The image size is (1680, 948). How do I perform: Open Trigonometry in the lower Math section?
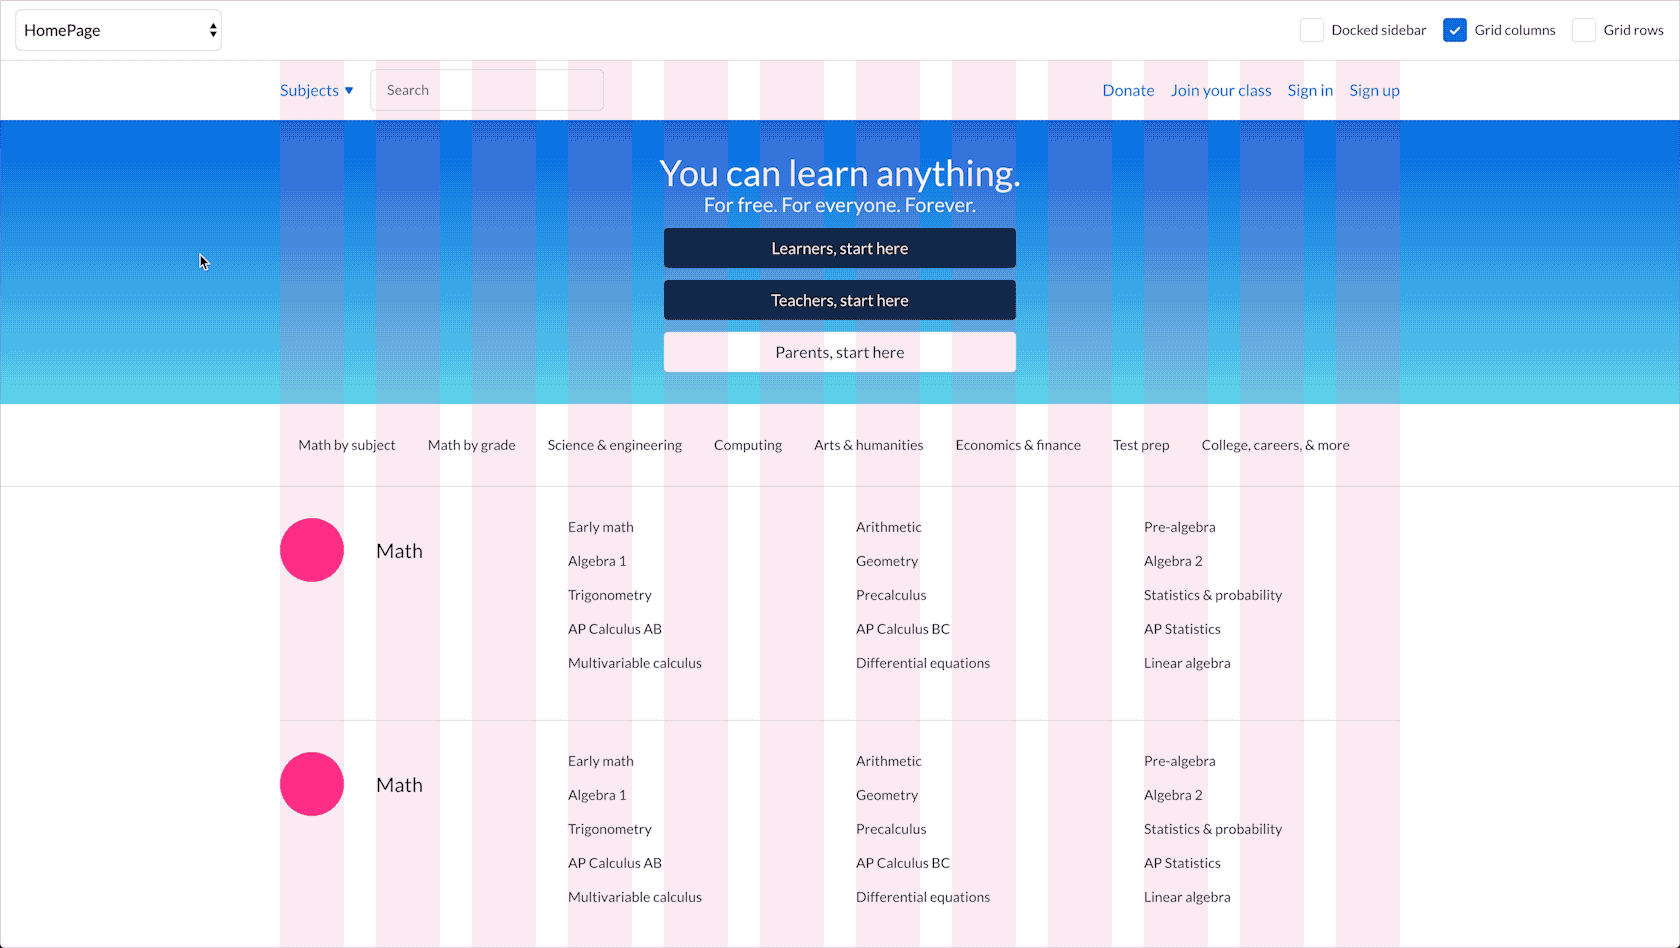610,829
